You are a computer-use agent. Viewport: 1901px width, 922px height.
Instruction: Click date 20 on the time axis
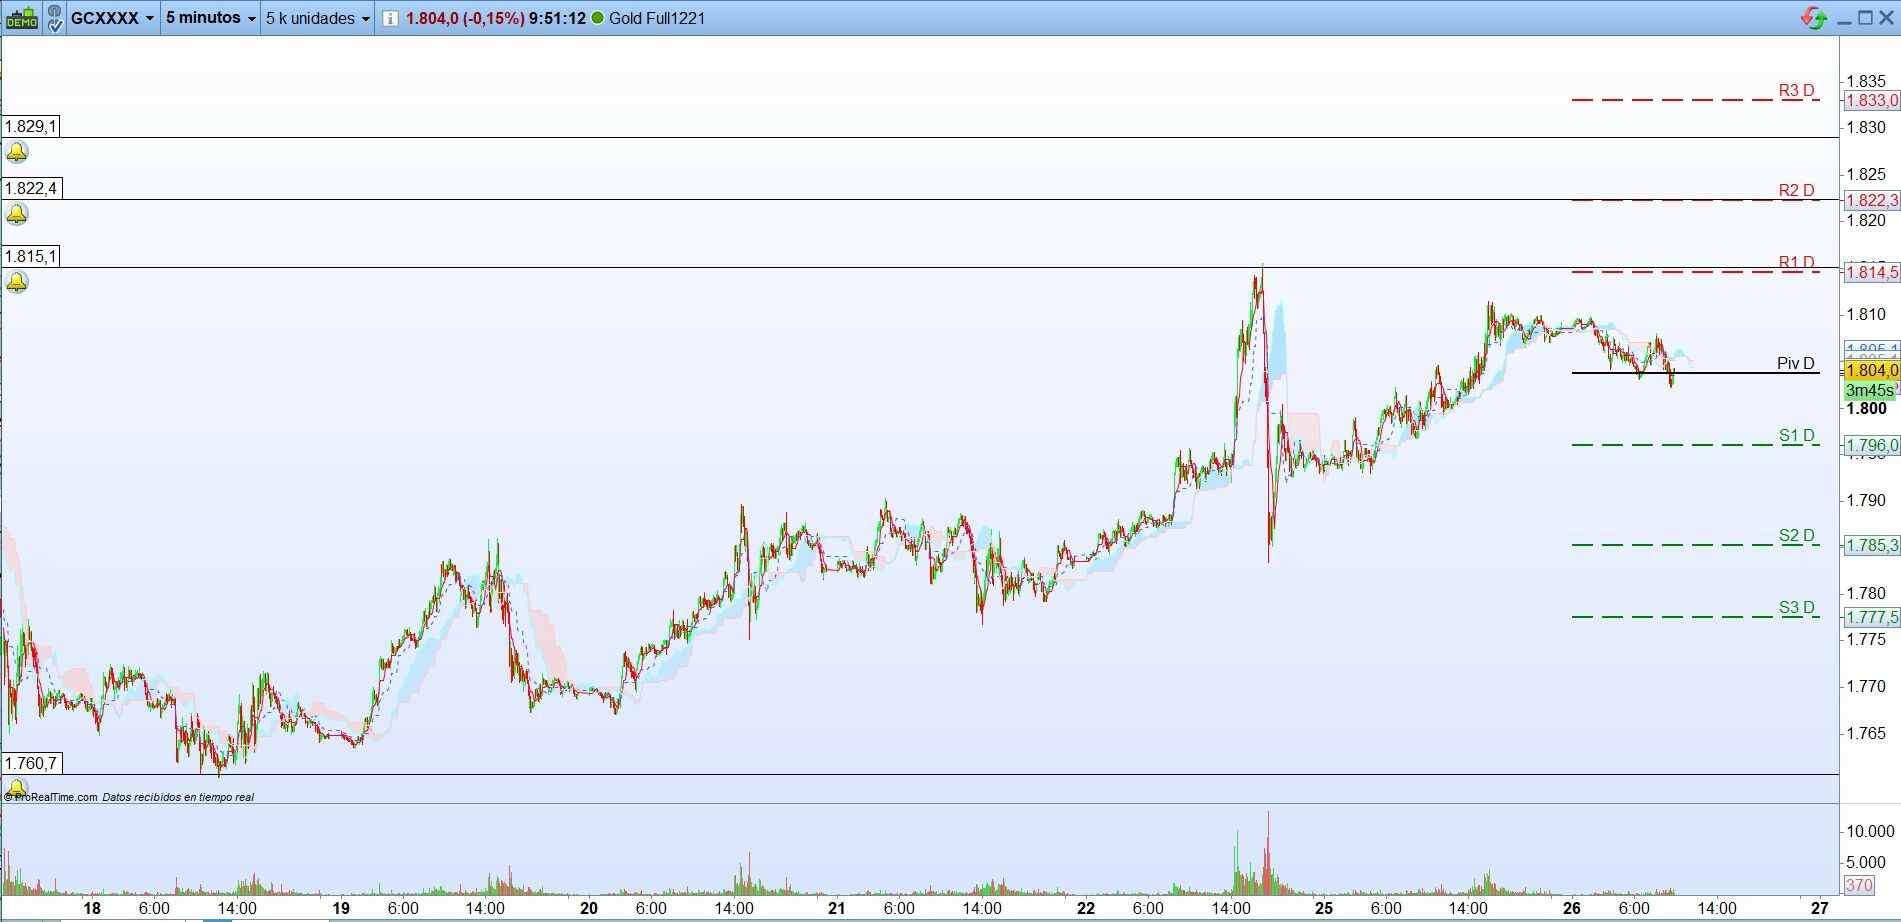tap(589, 908)
